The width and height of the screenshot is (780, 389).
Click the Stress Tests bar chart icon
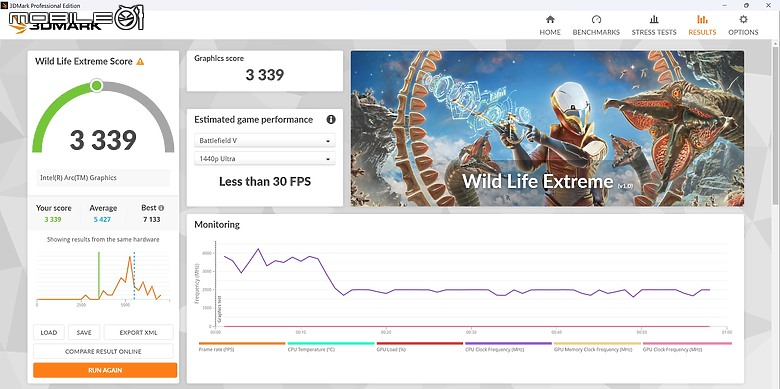coord(654,19)
